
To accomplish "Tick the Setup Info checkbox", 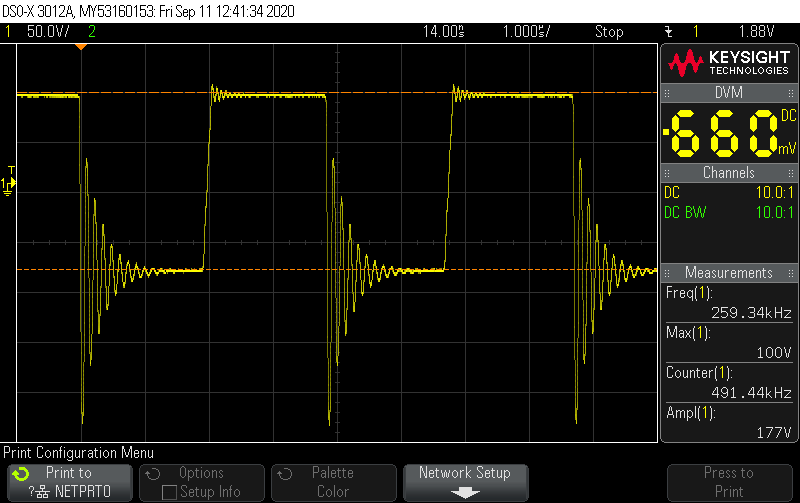I will point(169,492).
